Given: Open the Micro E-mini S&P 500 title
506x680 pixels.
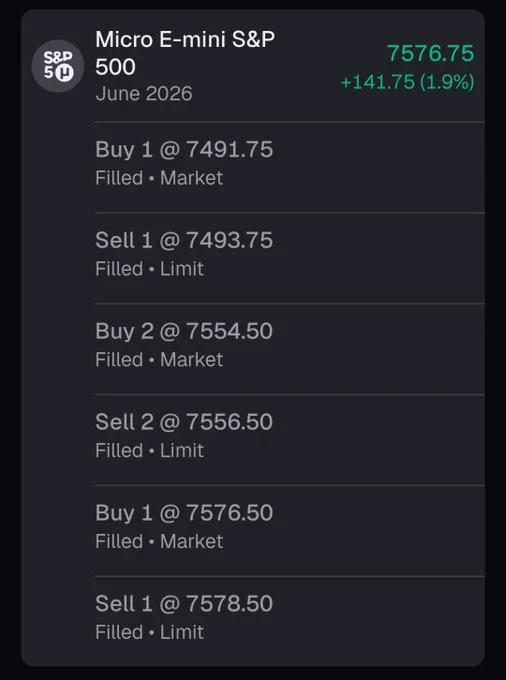Looking at the screenshot, I should point(185,53).
